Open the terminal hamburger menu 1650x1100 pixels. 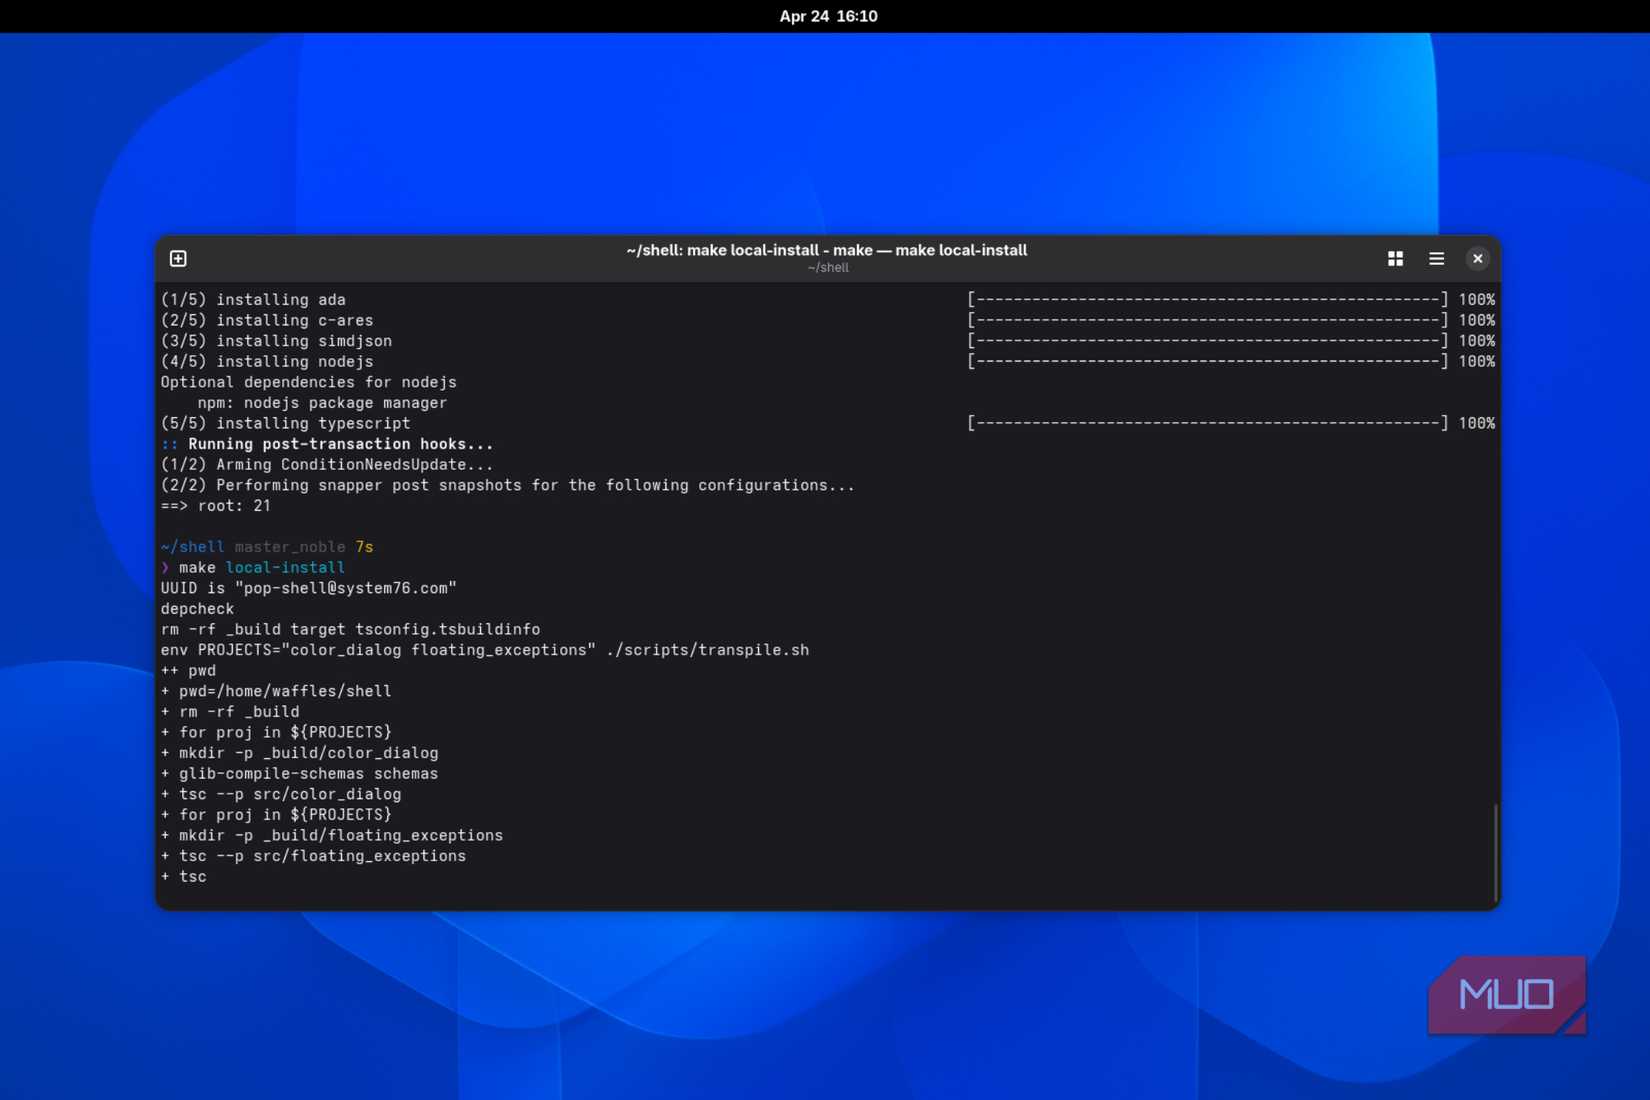tap(1436, 259)
